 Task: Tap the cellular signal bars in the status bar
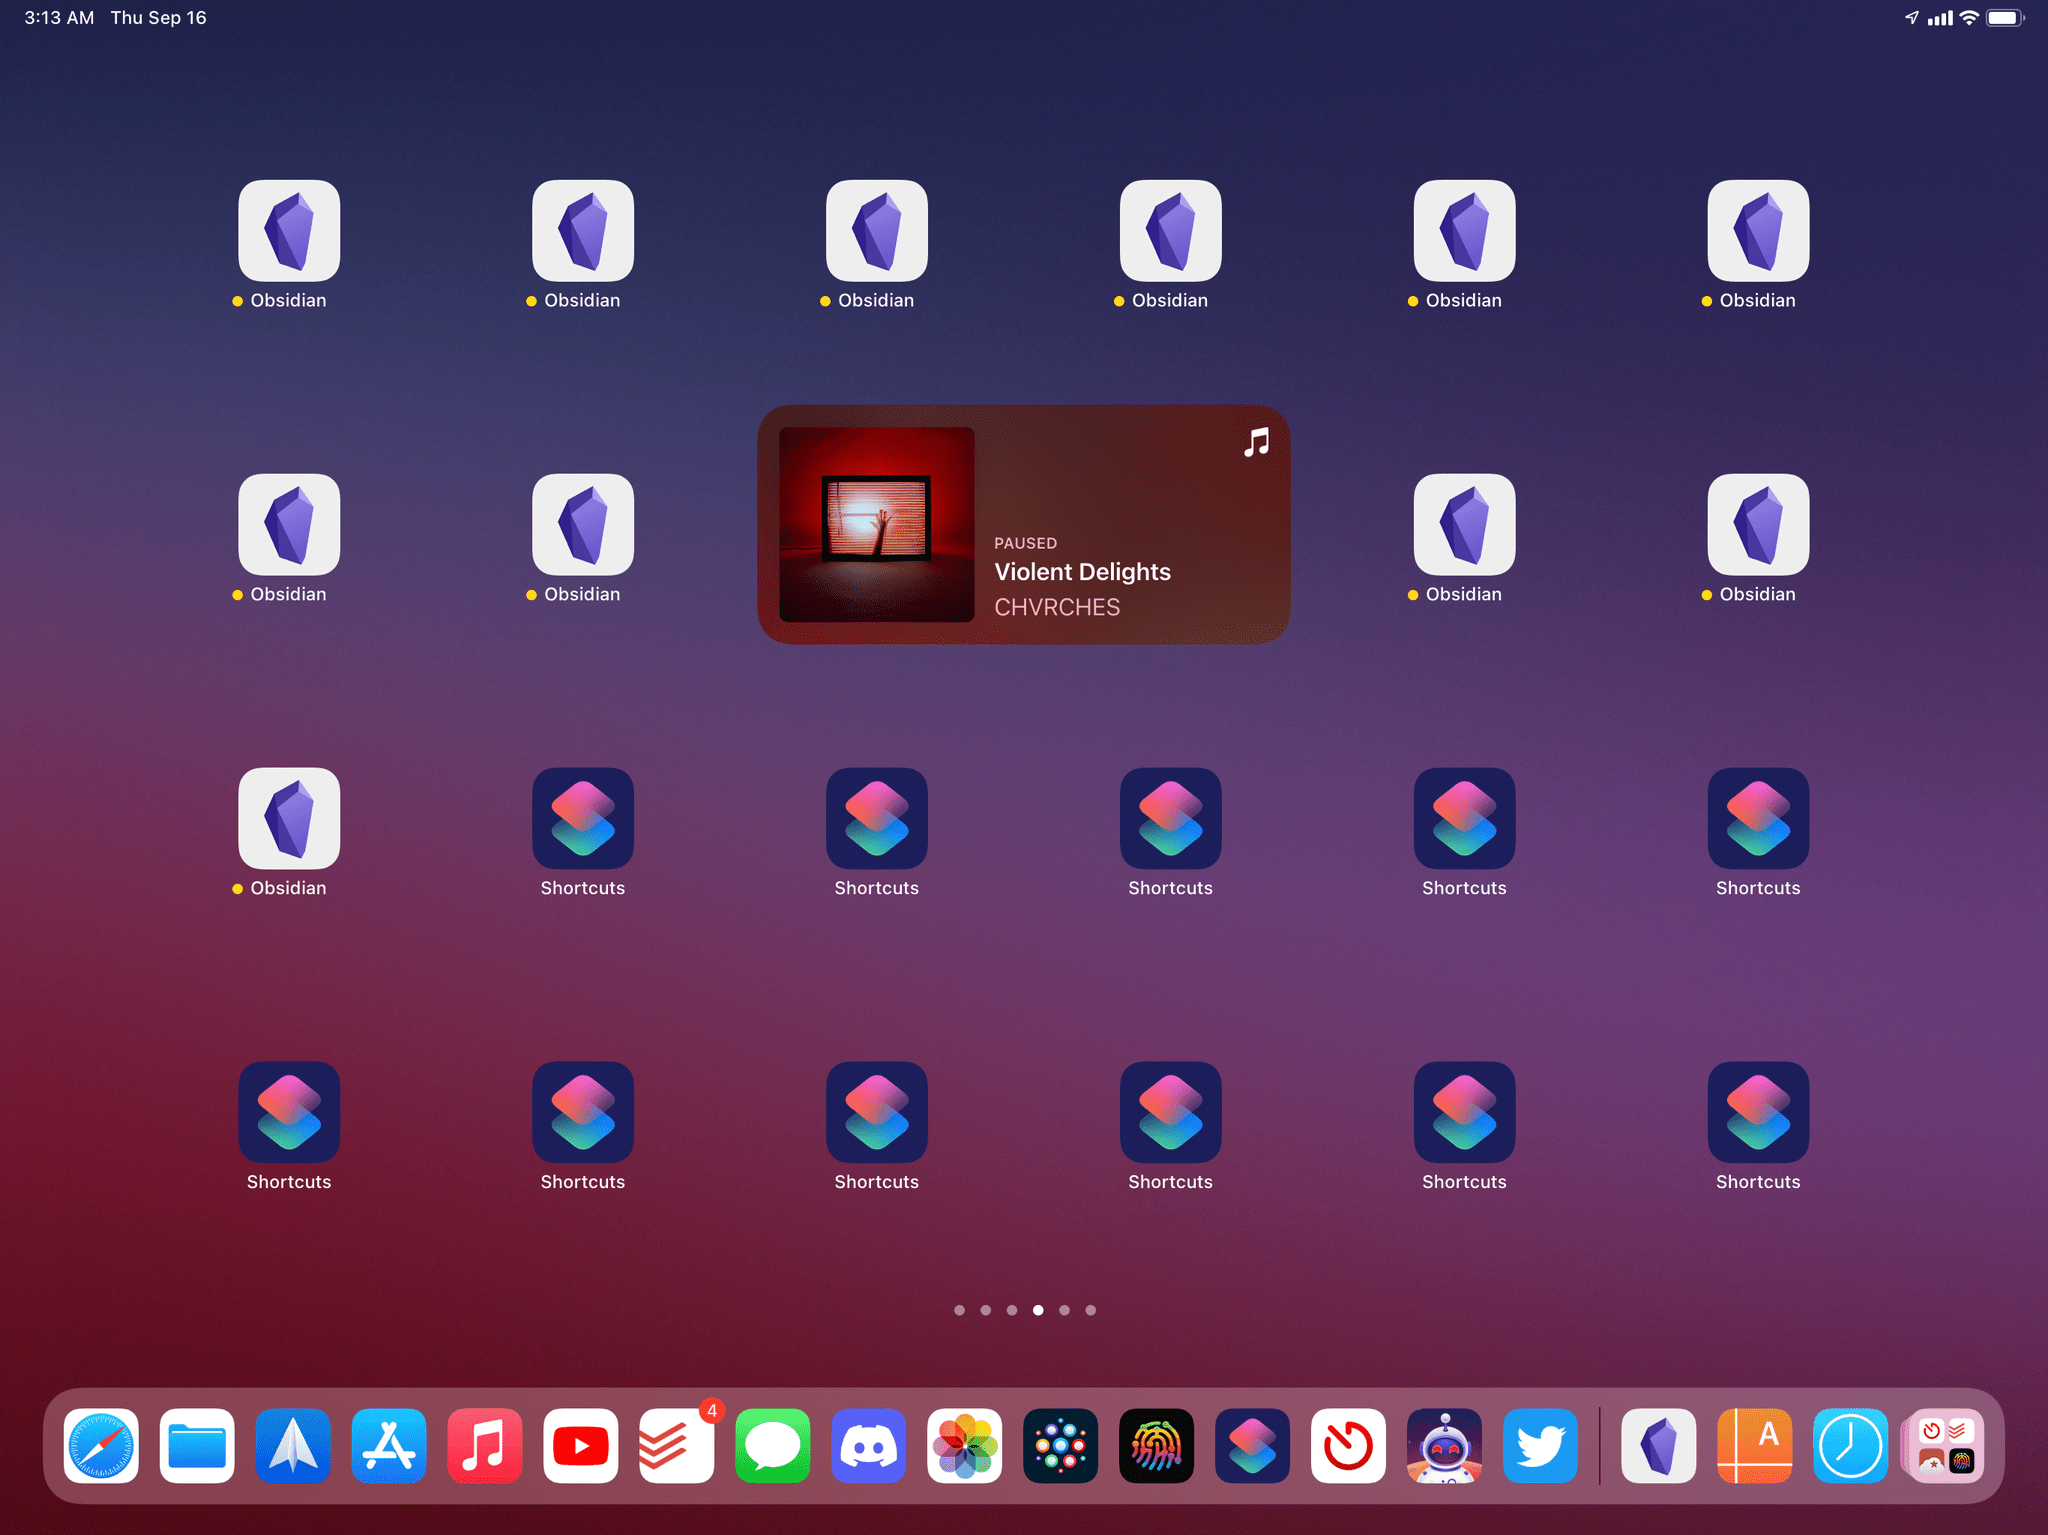tap(1940, 18)
